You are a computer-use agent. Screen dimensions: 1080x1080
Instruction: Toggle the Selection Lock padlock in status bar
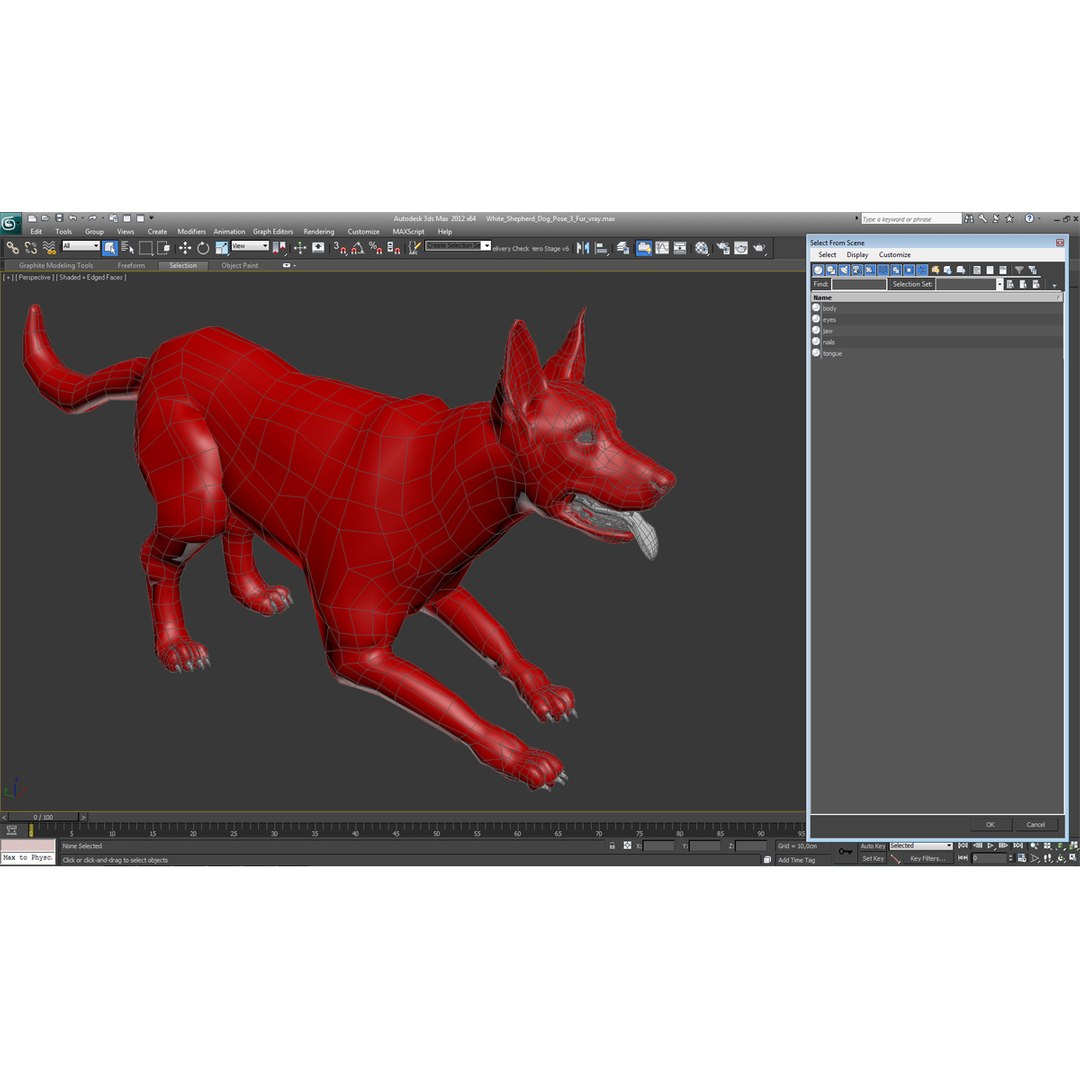[x=612, y=846]
